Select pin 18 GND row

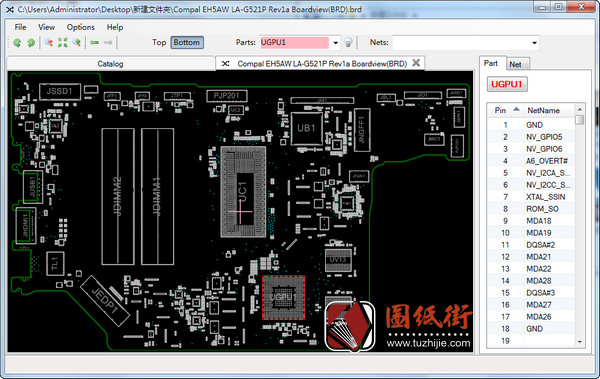pos(531,329)
